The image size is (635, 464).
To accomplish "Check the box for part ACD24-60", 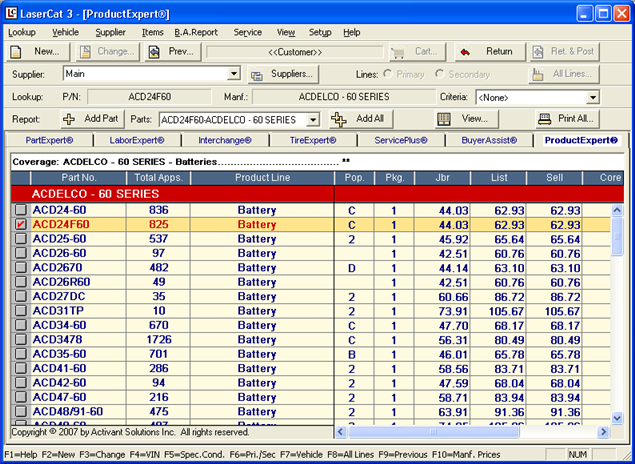I will pyautogui.click(x=20, y=211).
